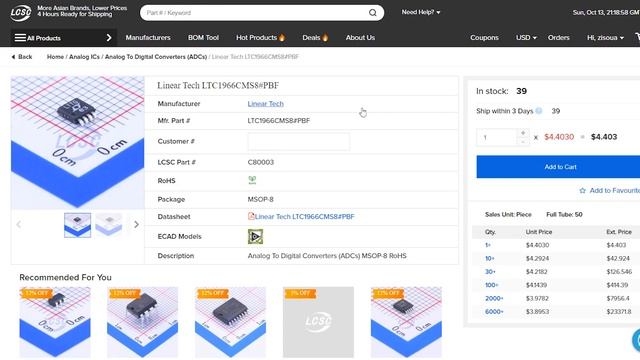This screenshot has height=360, width=640.
Task: Click into the Part # / Keyword search field
Action: [255, 13]
